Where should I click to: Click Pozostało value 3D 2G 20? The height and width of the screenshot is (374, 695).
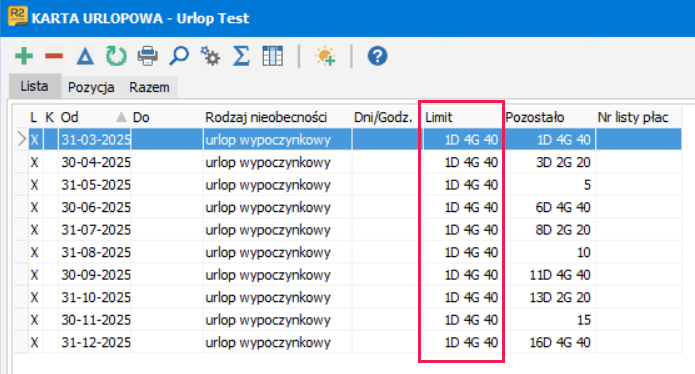click(563, 163)
